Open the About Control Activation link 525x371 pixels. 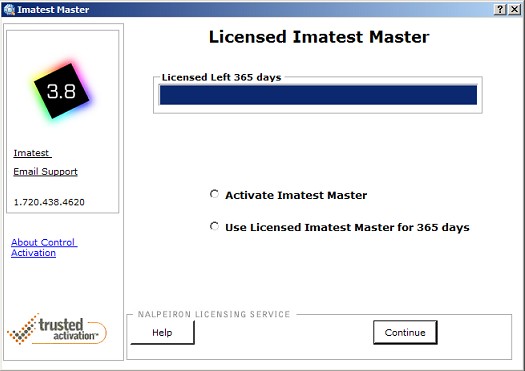coord(44,247)
